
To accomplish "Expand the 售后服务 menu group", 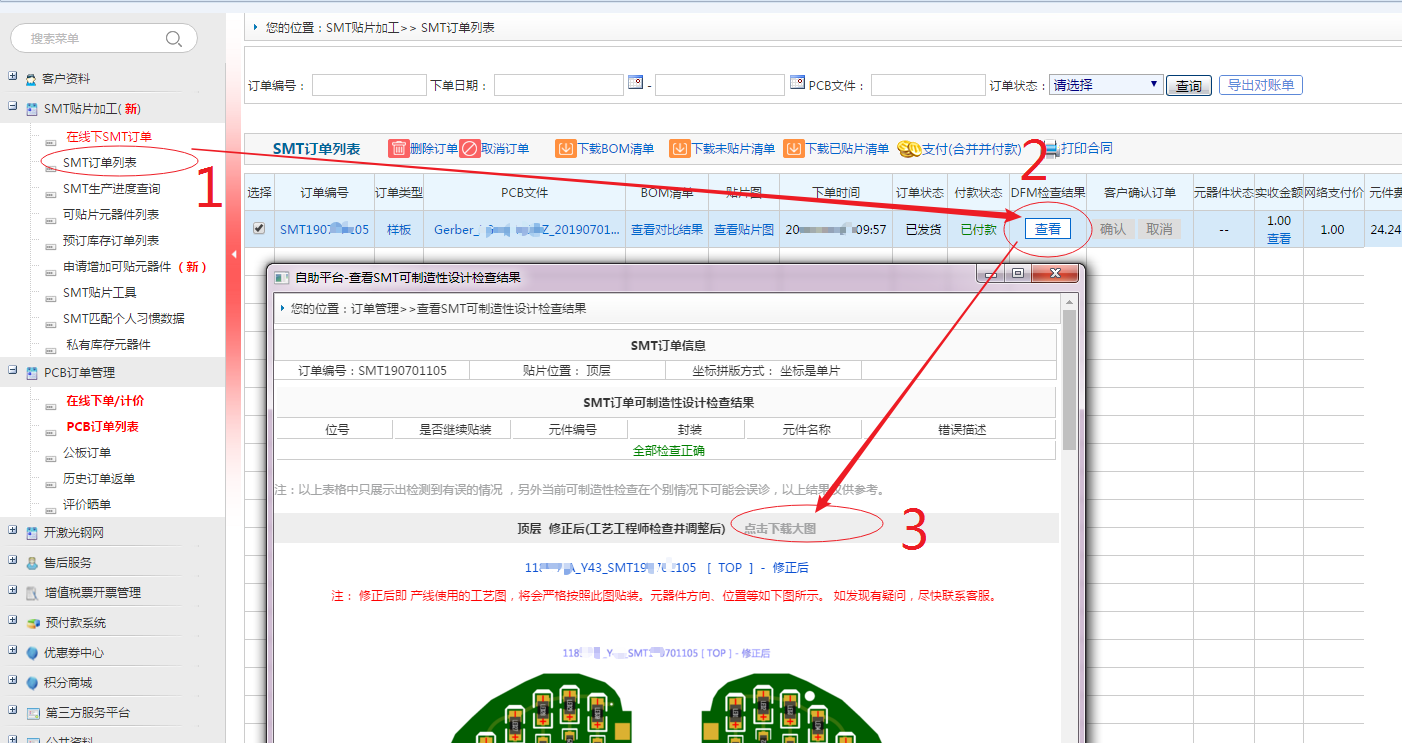I will (x=13, y=561).
